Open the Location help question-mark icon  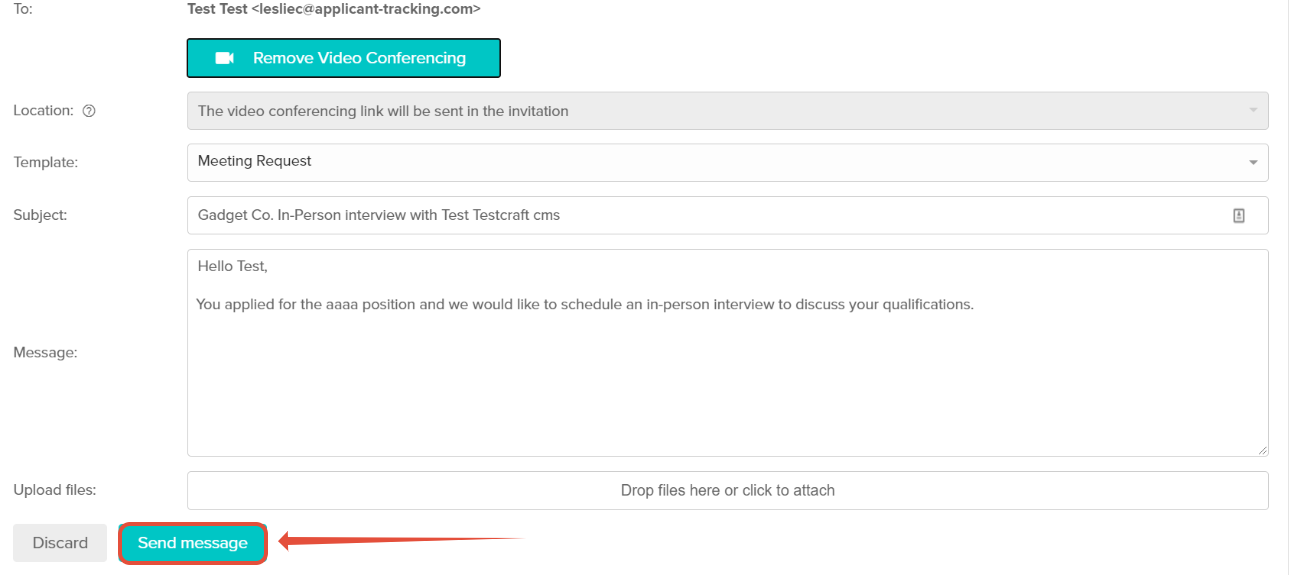[x=89, y=111]
